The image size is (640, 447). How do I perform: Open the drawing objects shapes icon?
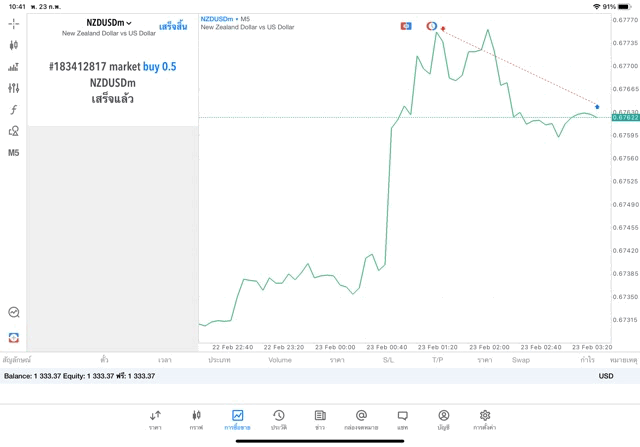[13, 131]
